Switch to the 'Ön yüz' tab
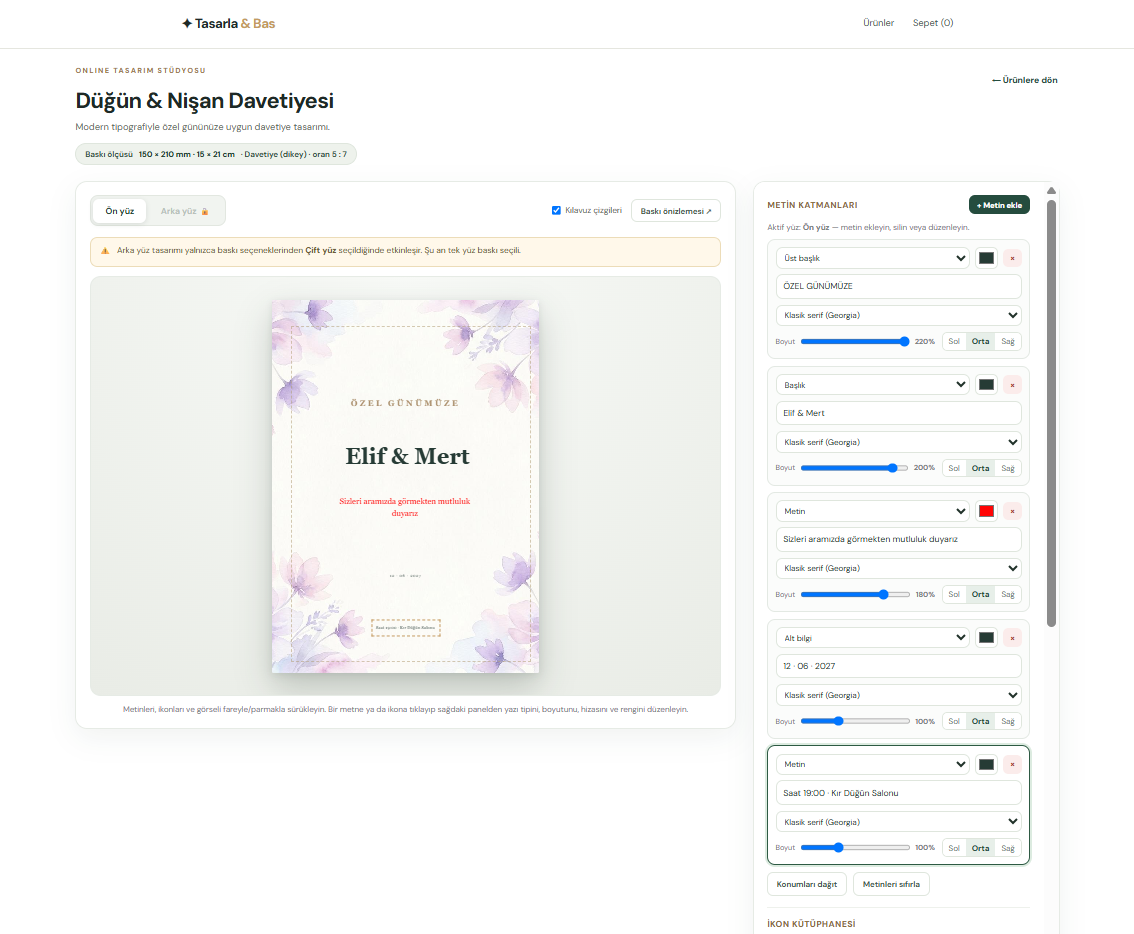The height and width of the screenshot is (934, 1134). (x=119, y=211)
